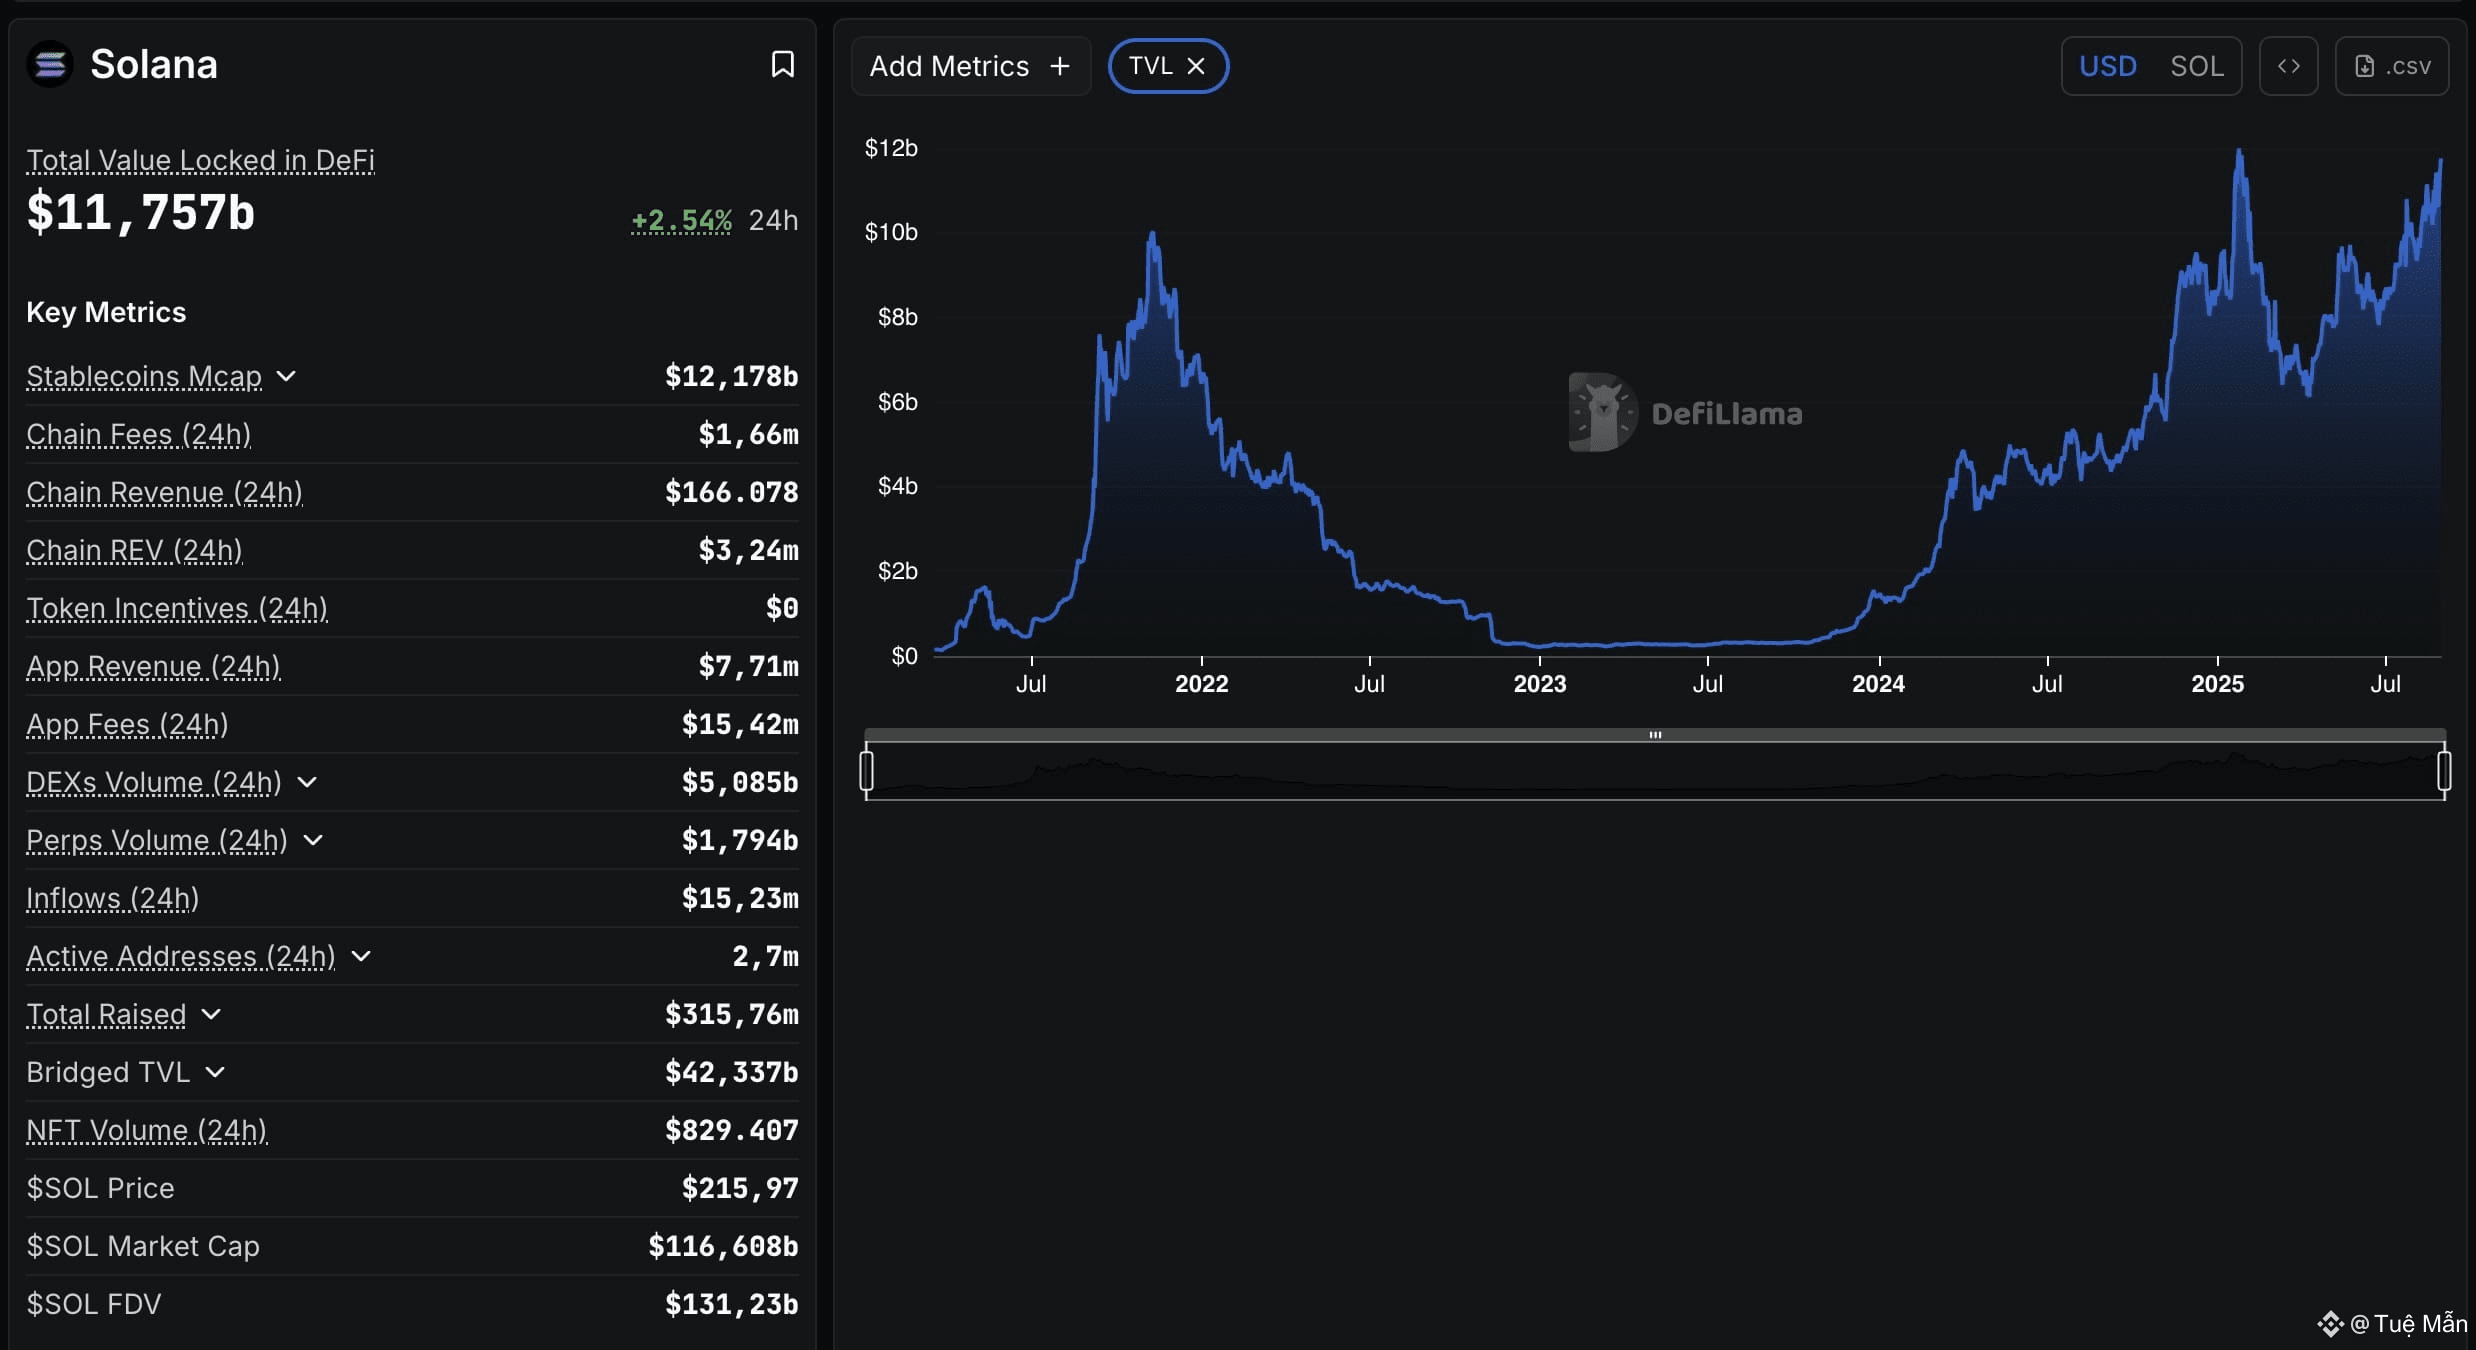Click the Chain Fees (24h) label
The height and width of the screenshot is (1350, 2476).
pyautogui.click(x=138, y=434)
